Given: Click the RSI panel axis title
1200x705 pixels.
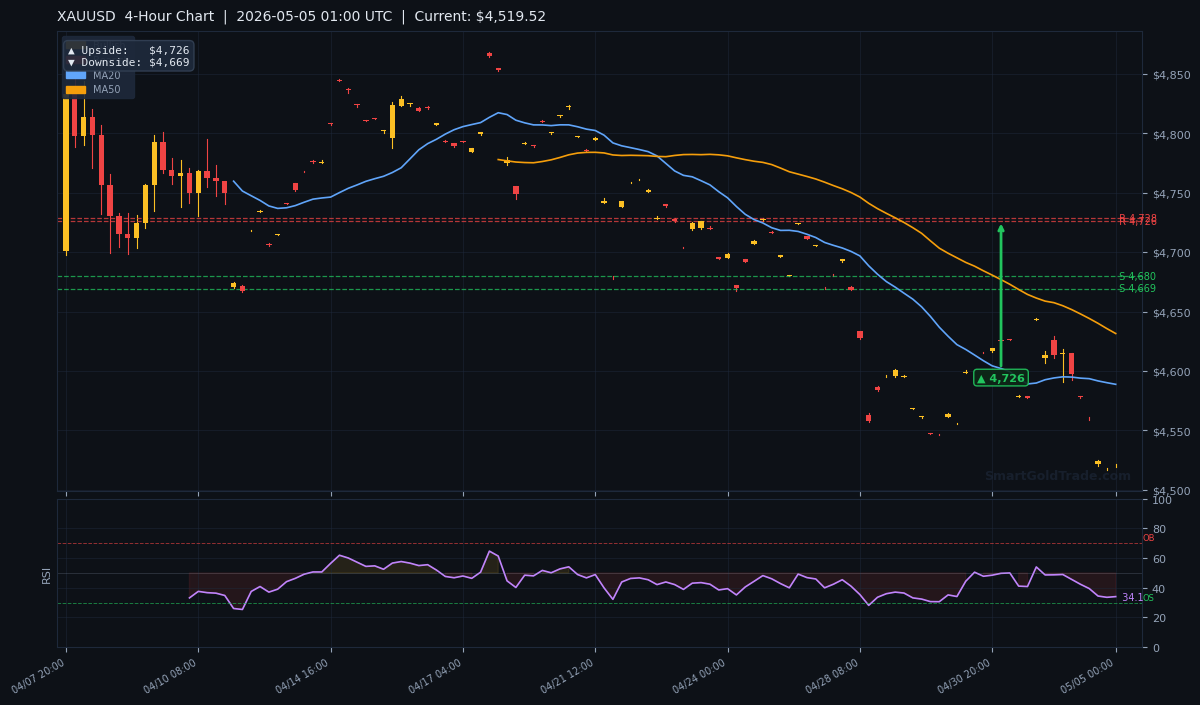Looking at the screenshot, I should [x=46, y=575].
